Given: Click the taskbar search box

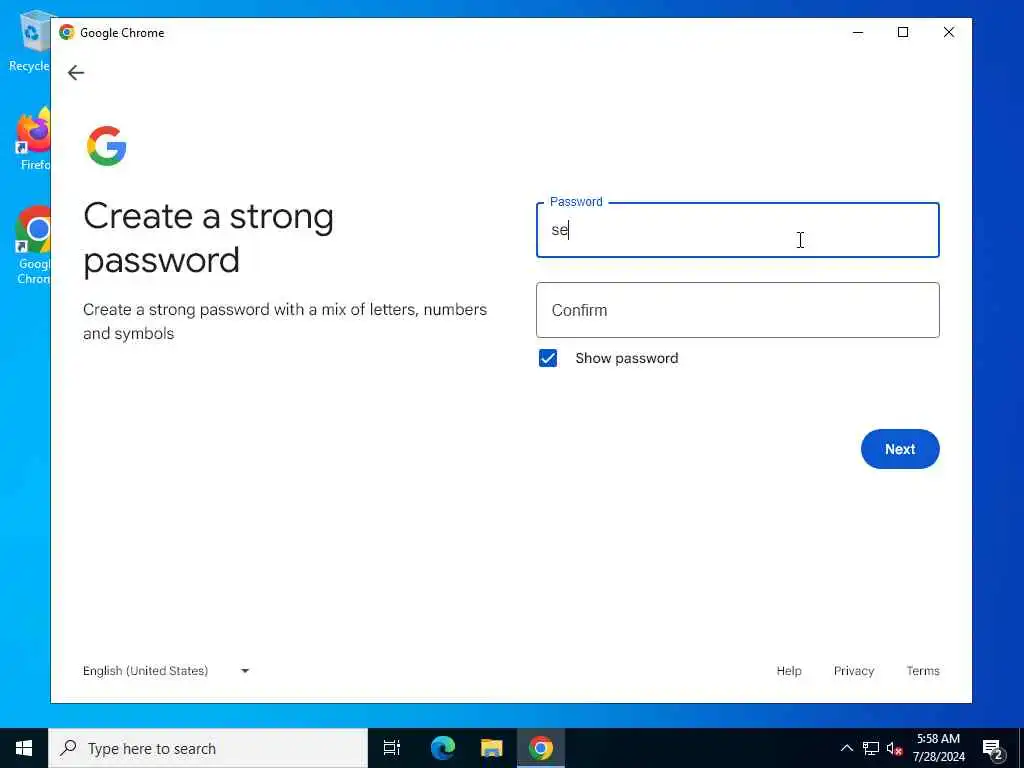Looking at the screenshot, I should coord(208,748).
